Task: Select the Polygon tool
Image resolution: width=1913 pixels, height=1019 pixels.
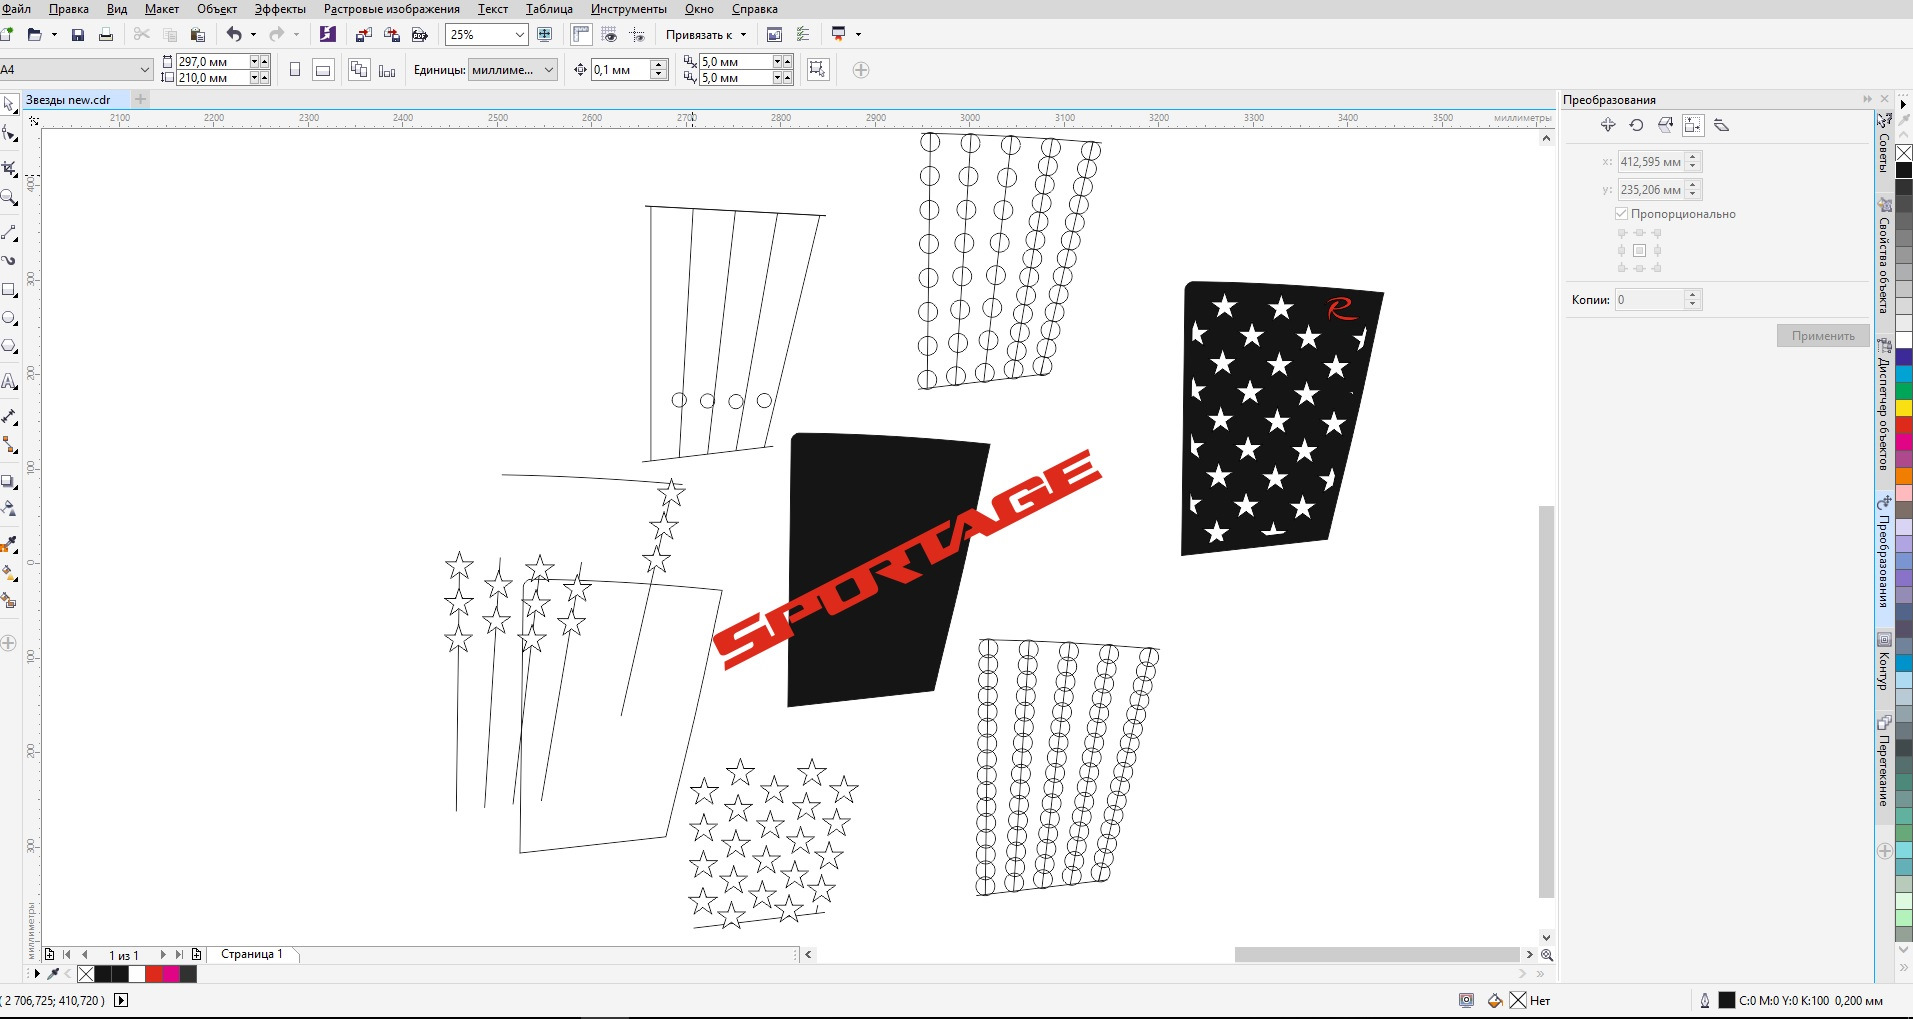Action: click(9, 347)
